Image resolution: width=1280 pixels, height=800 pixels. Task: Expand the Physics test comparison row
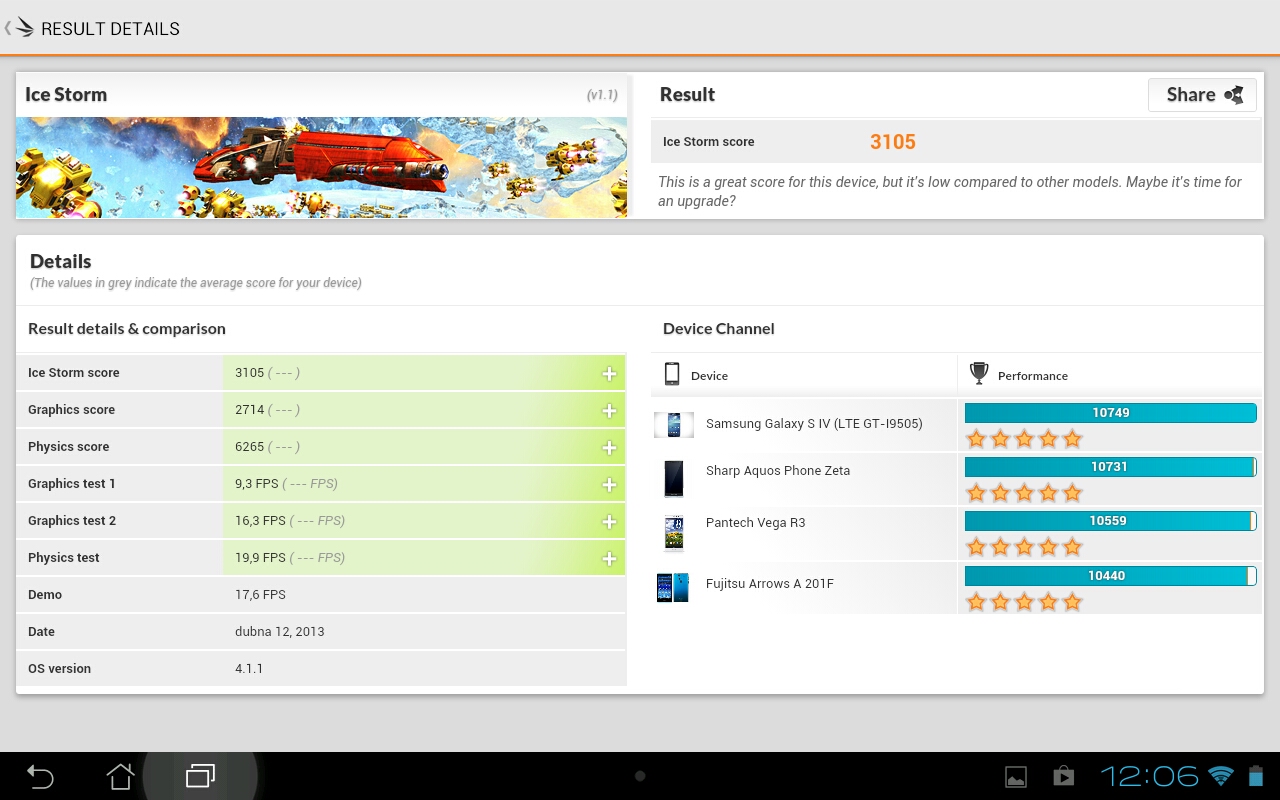point(608,557)
